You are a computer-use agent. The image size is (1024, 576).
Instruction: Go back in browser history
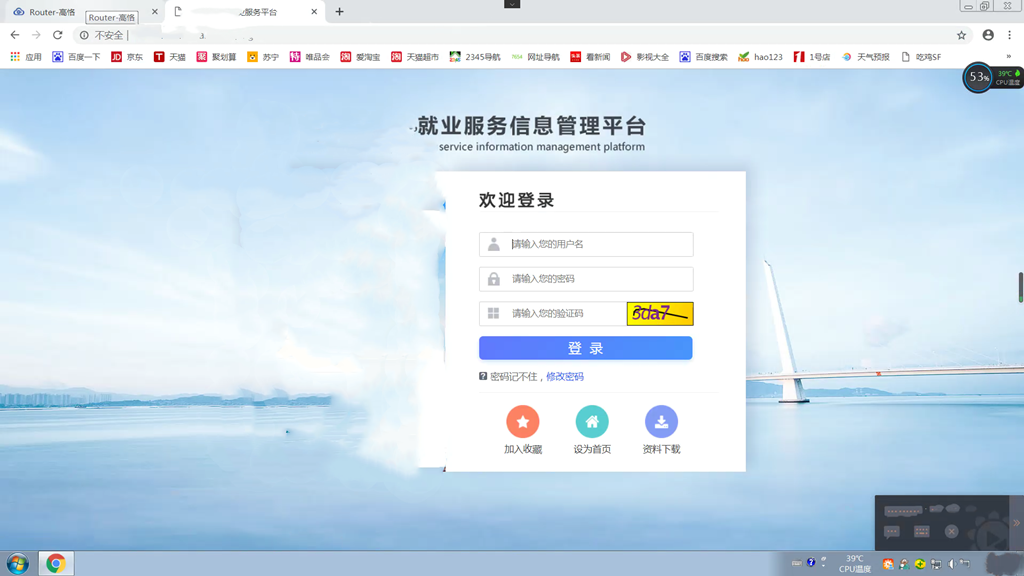pyautogui.click(x=15, y=35)
